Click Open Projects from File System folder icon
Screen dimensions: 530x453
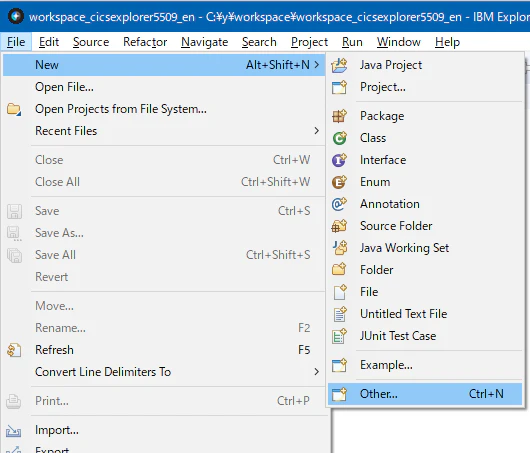click(x=14, y=109)
